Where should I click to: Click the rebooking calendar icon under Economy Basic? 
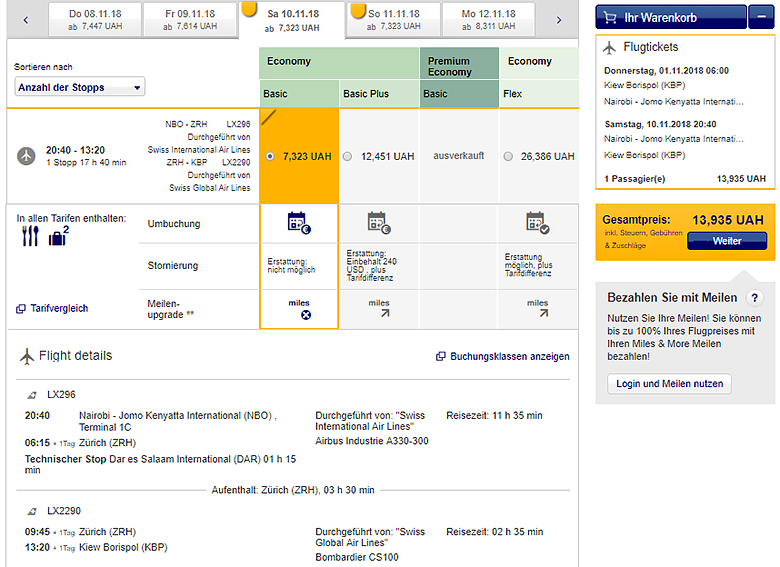pos(298,222)
